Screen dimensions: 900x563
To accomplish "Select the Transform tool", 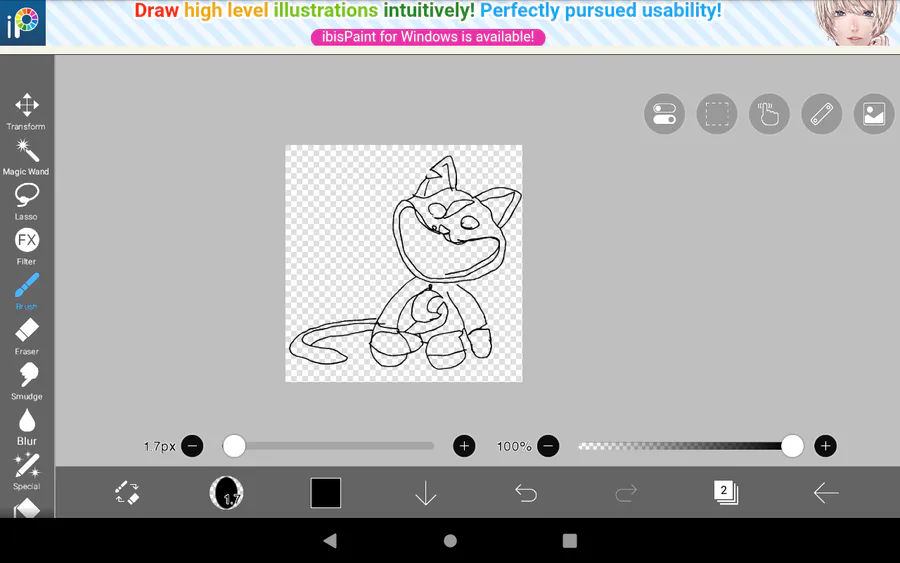I will (x=26, y=111).
